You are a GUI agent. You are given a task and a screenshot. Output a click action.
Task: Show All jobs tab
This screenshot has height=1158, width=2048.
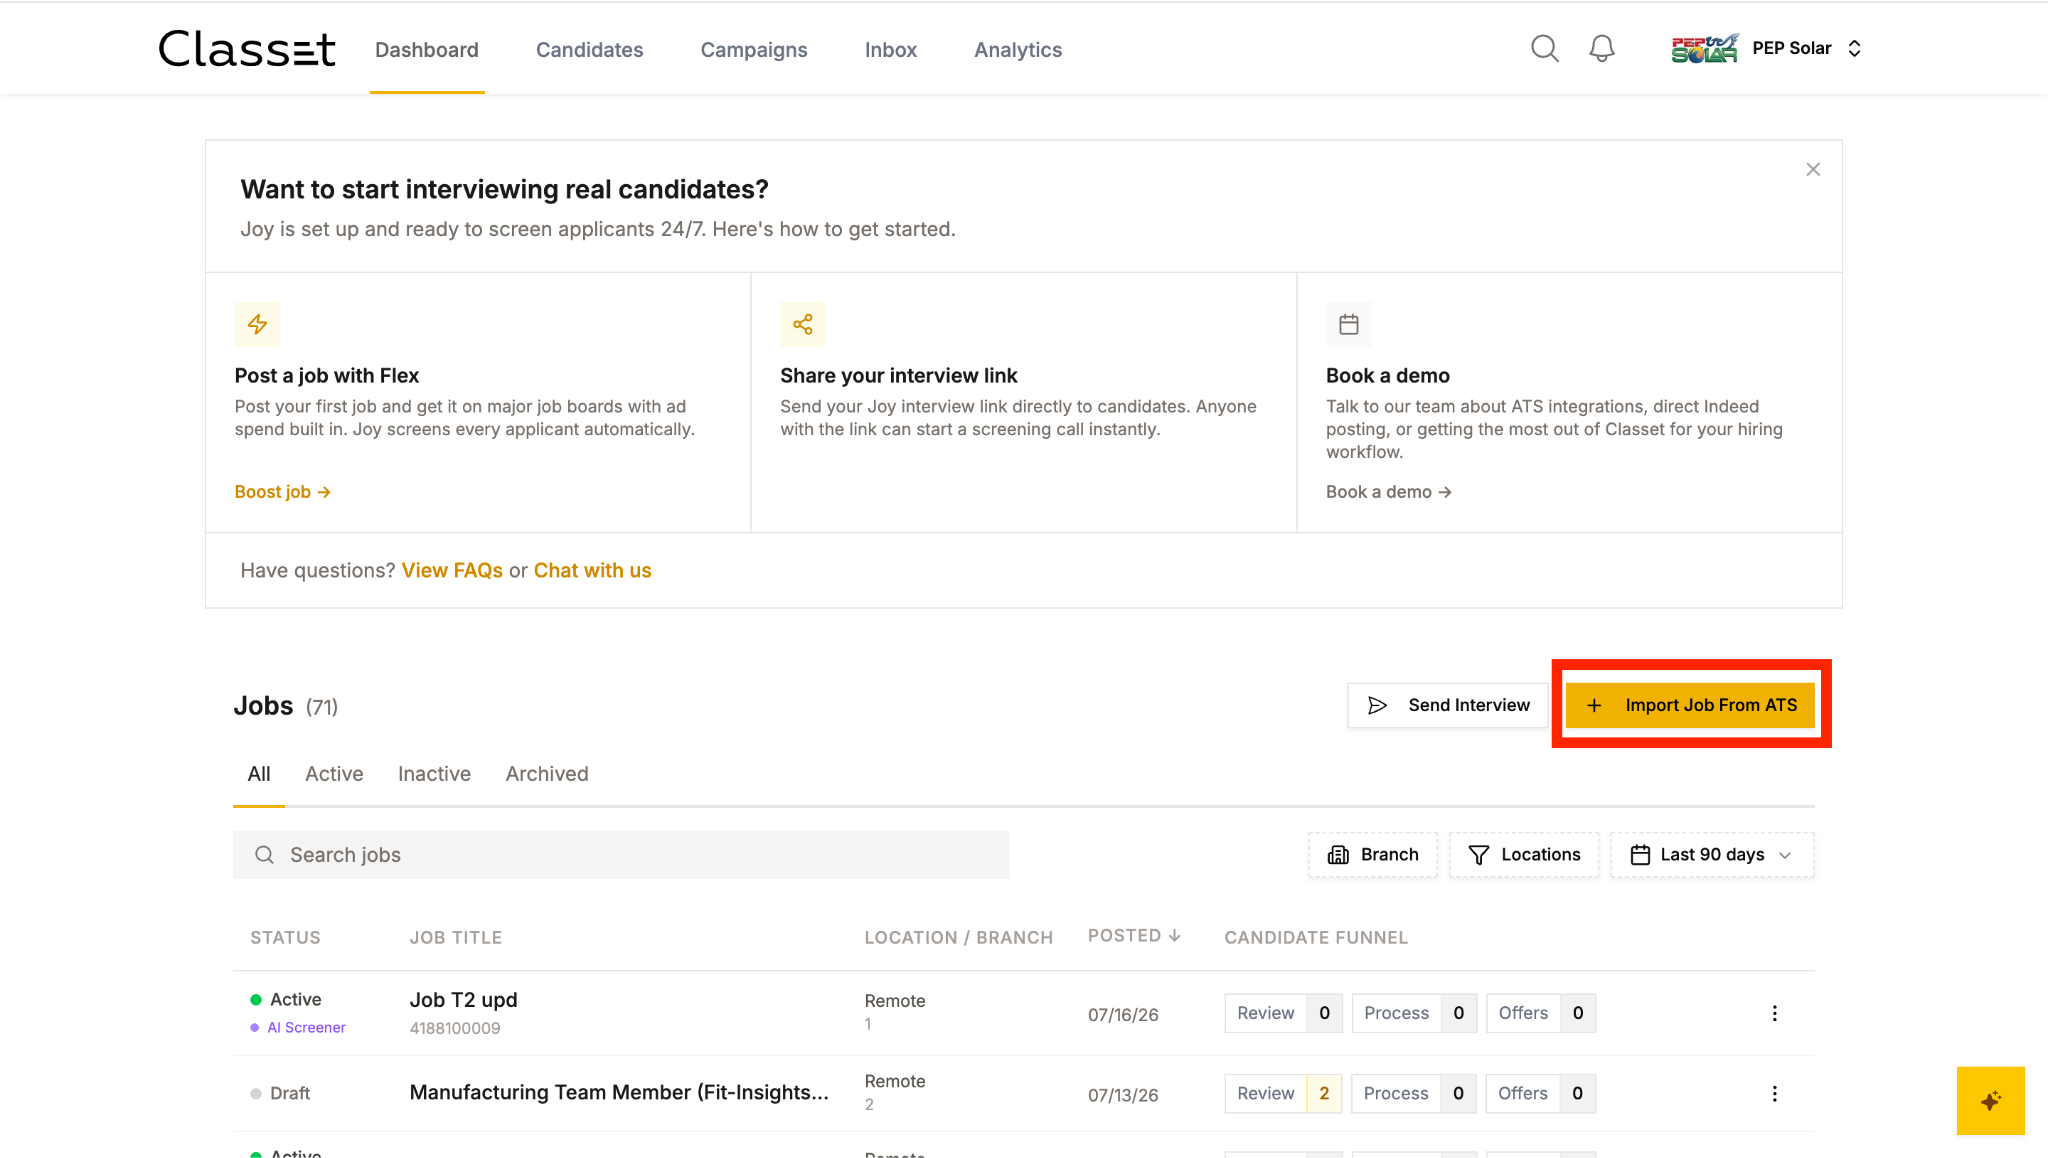259,774
